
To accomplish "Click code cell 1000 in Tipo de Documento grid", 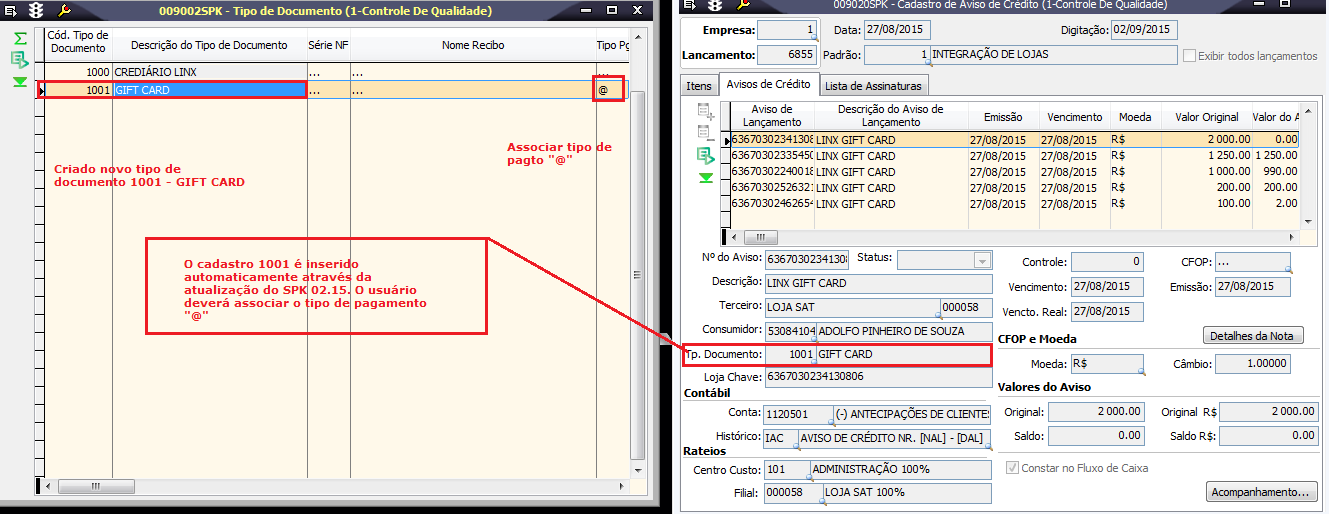I will pyautogui.click(x=78, y=72).
